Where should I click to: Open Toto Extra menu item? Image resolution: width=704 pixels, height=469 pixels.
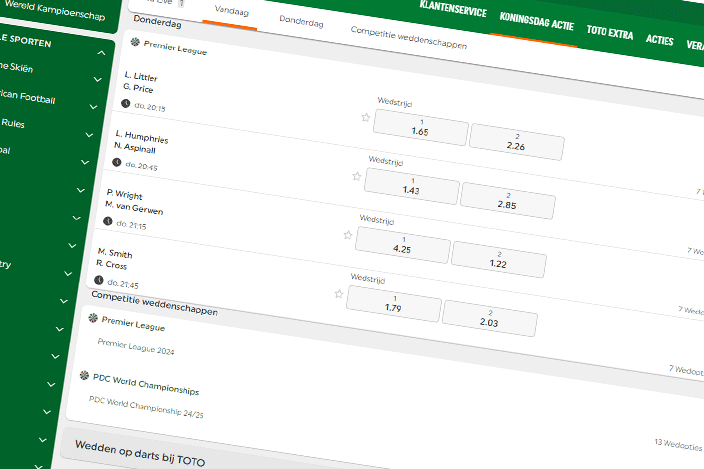pos(610,32)
